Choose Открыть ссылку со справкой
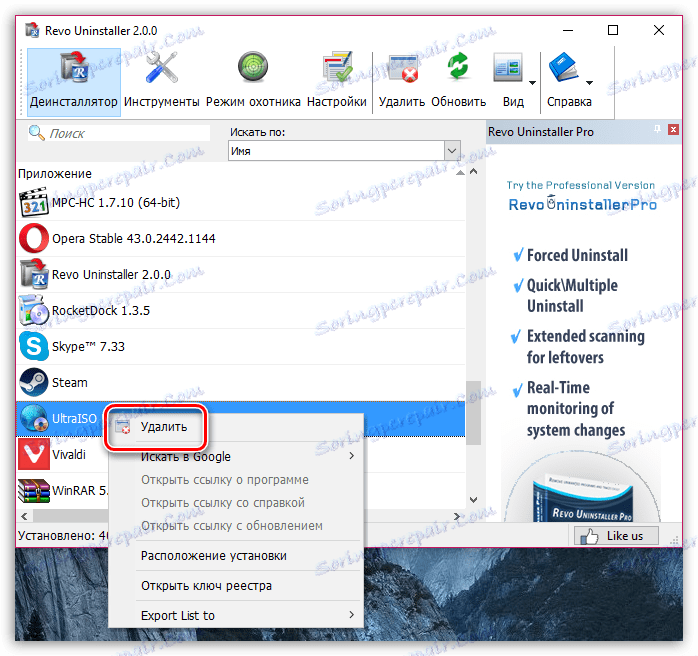 tap(236, 503)
